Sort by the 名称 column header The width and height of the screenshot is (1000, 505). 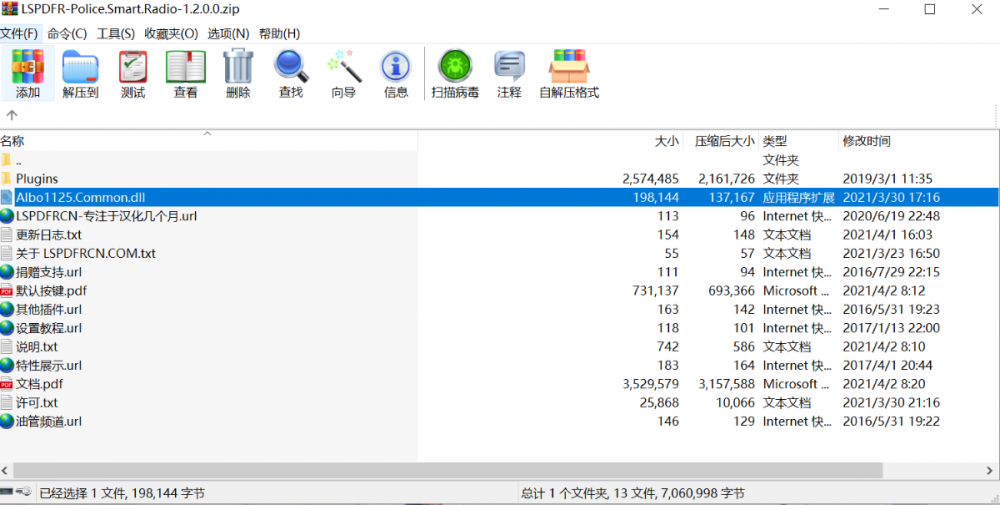click(x=208, y=141)
